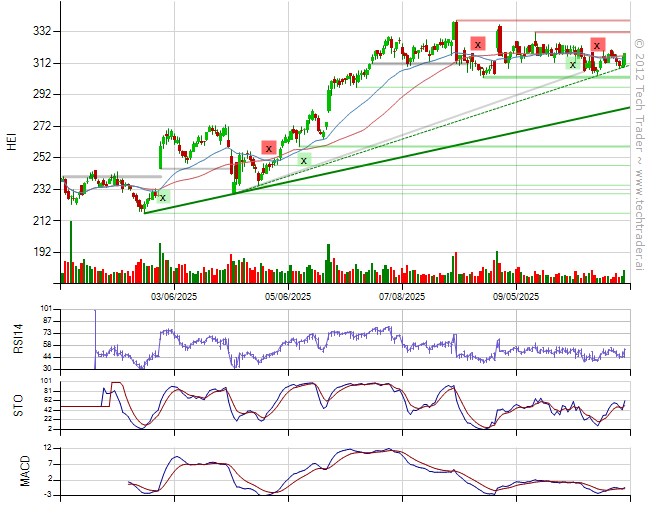Viewport: 657px width, 514px height.
Task: Click the 09/05/2025 date label
Action: (x=515, y=297)
